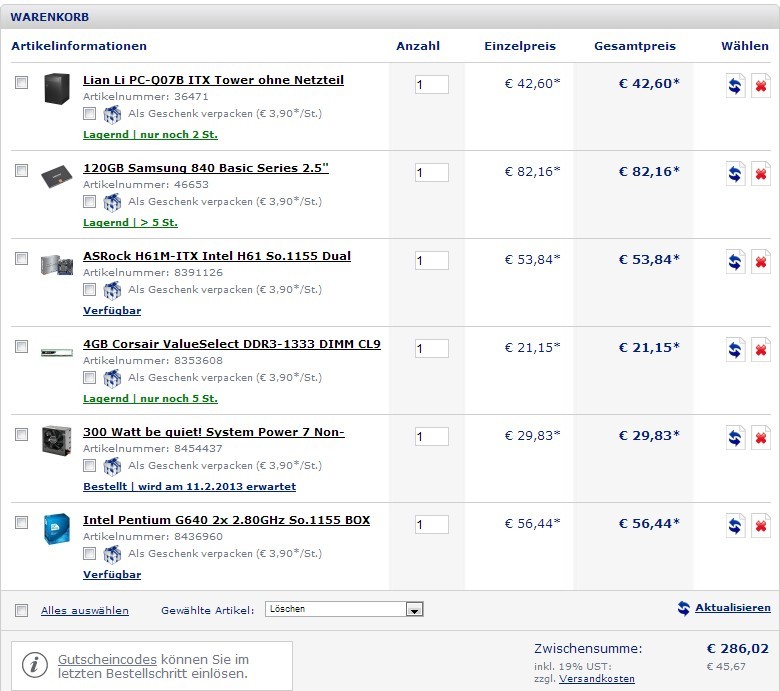
Task: Click gift box icon under Corsair ValueSelect
Action: [x=112, y=379]
